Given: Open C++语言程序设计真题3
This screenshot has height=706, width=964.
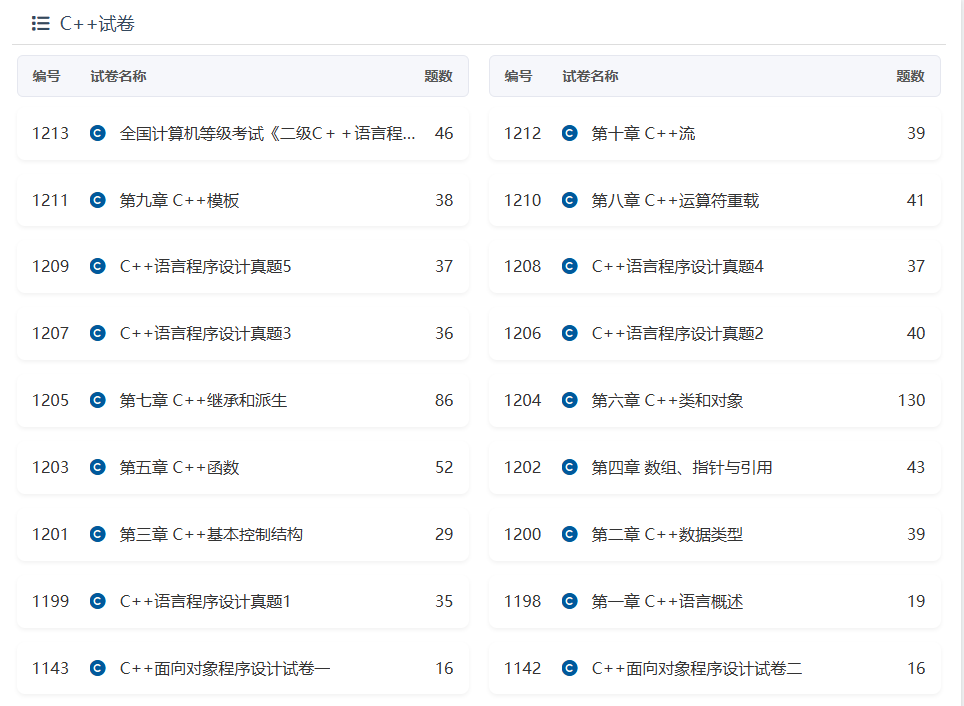Looking at the screenshot, I should click(x=205, y=333).
